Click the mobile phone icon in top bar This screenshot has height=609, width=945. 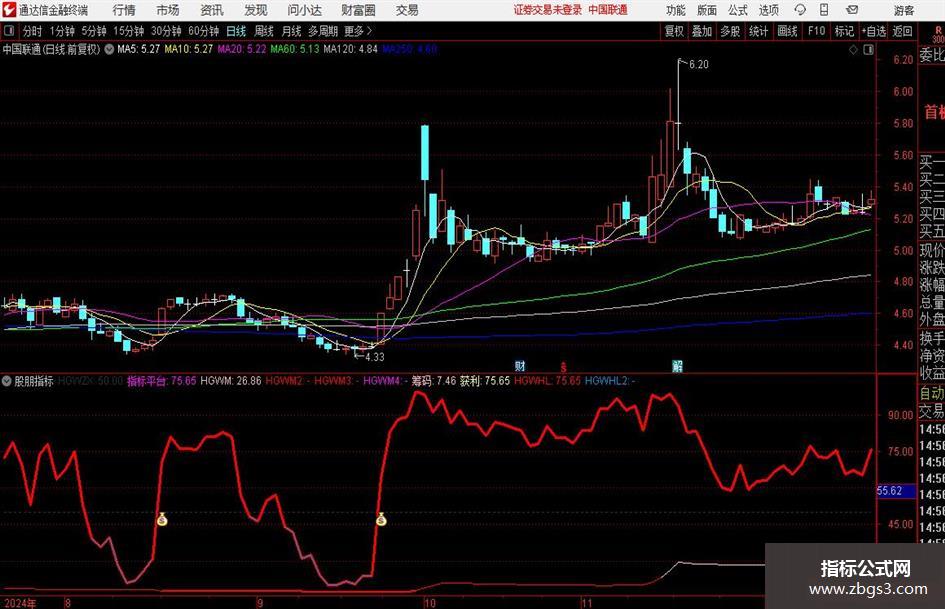[x=824, y=10]
